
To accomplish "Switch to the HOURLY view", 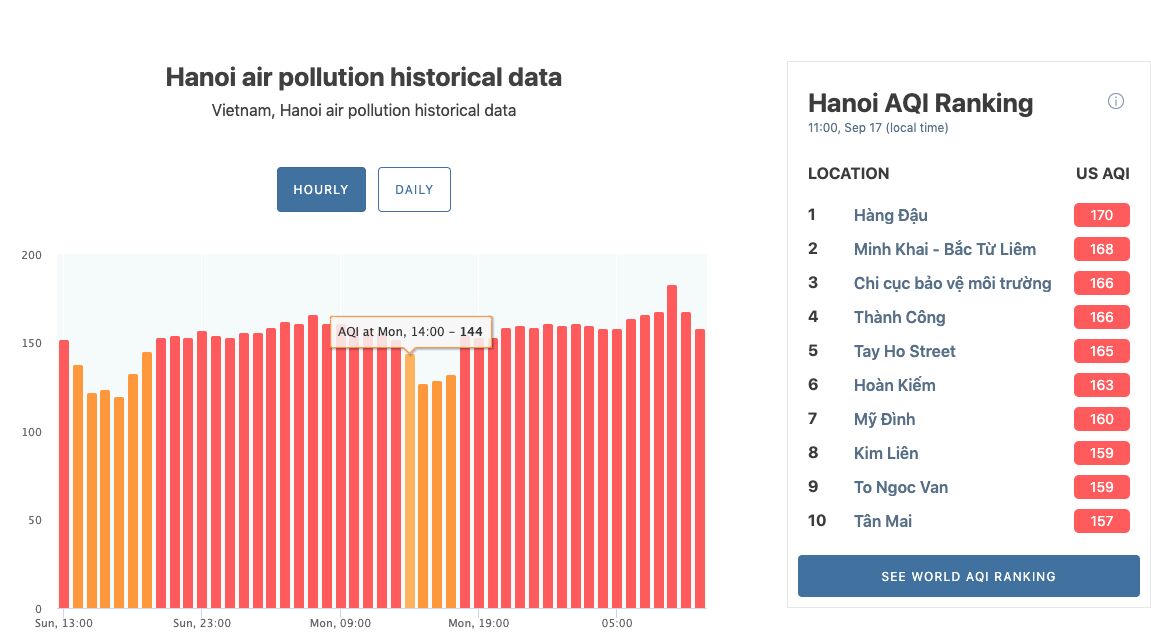I will 321,189.
